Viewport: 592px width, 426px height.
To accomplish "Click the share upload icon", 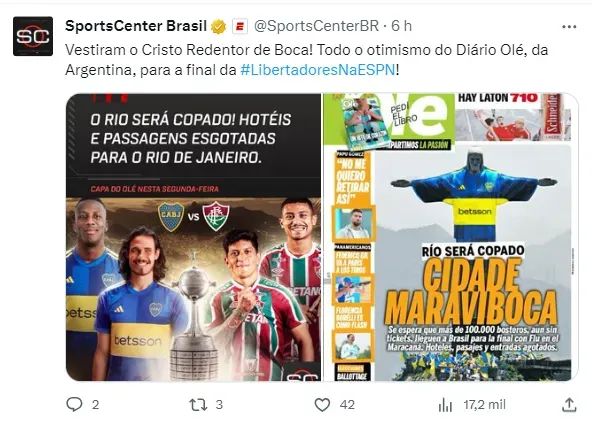I will pos(569,404).
